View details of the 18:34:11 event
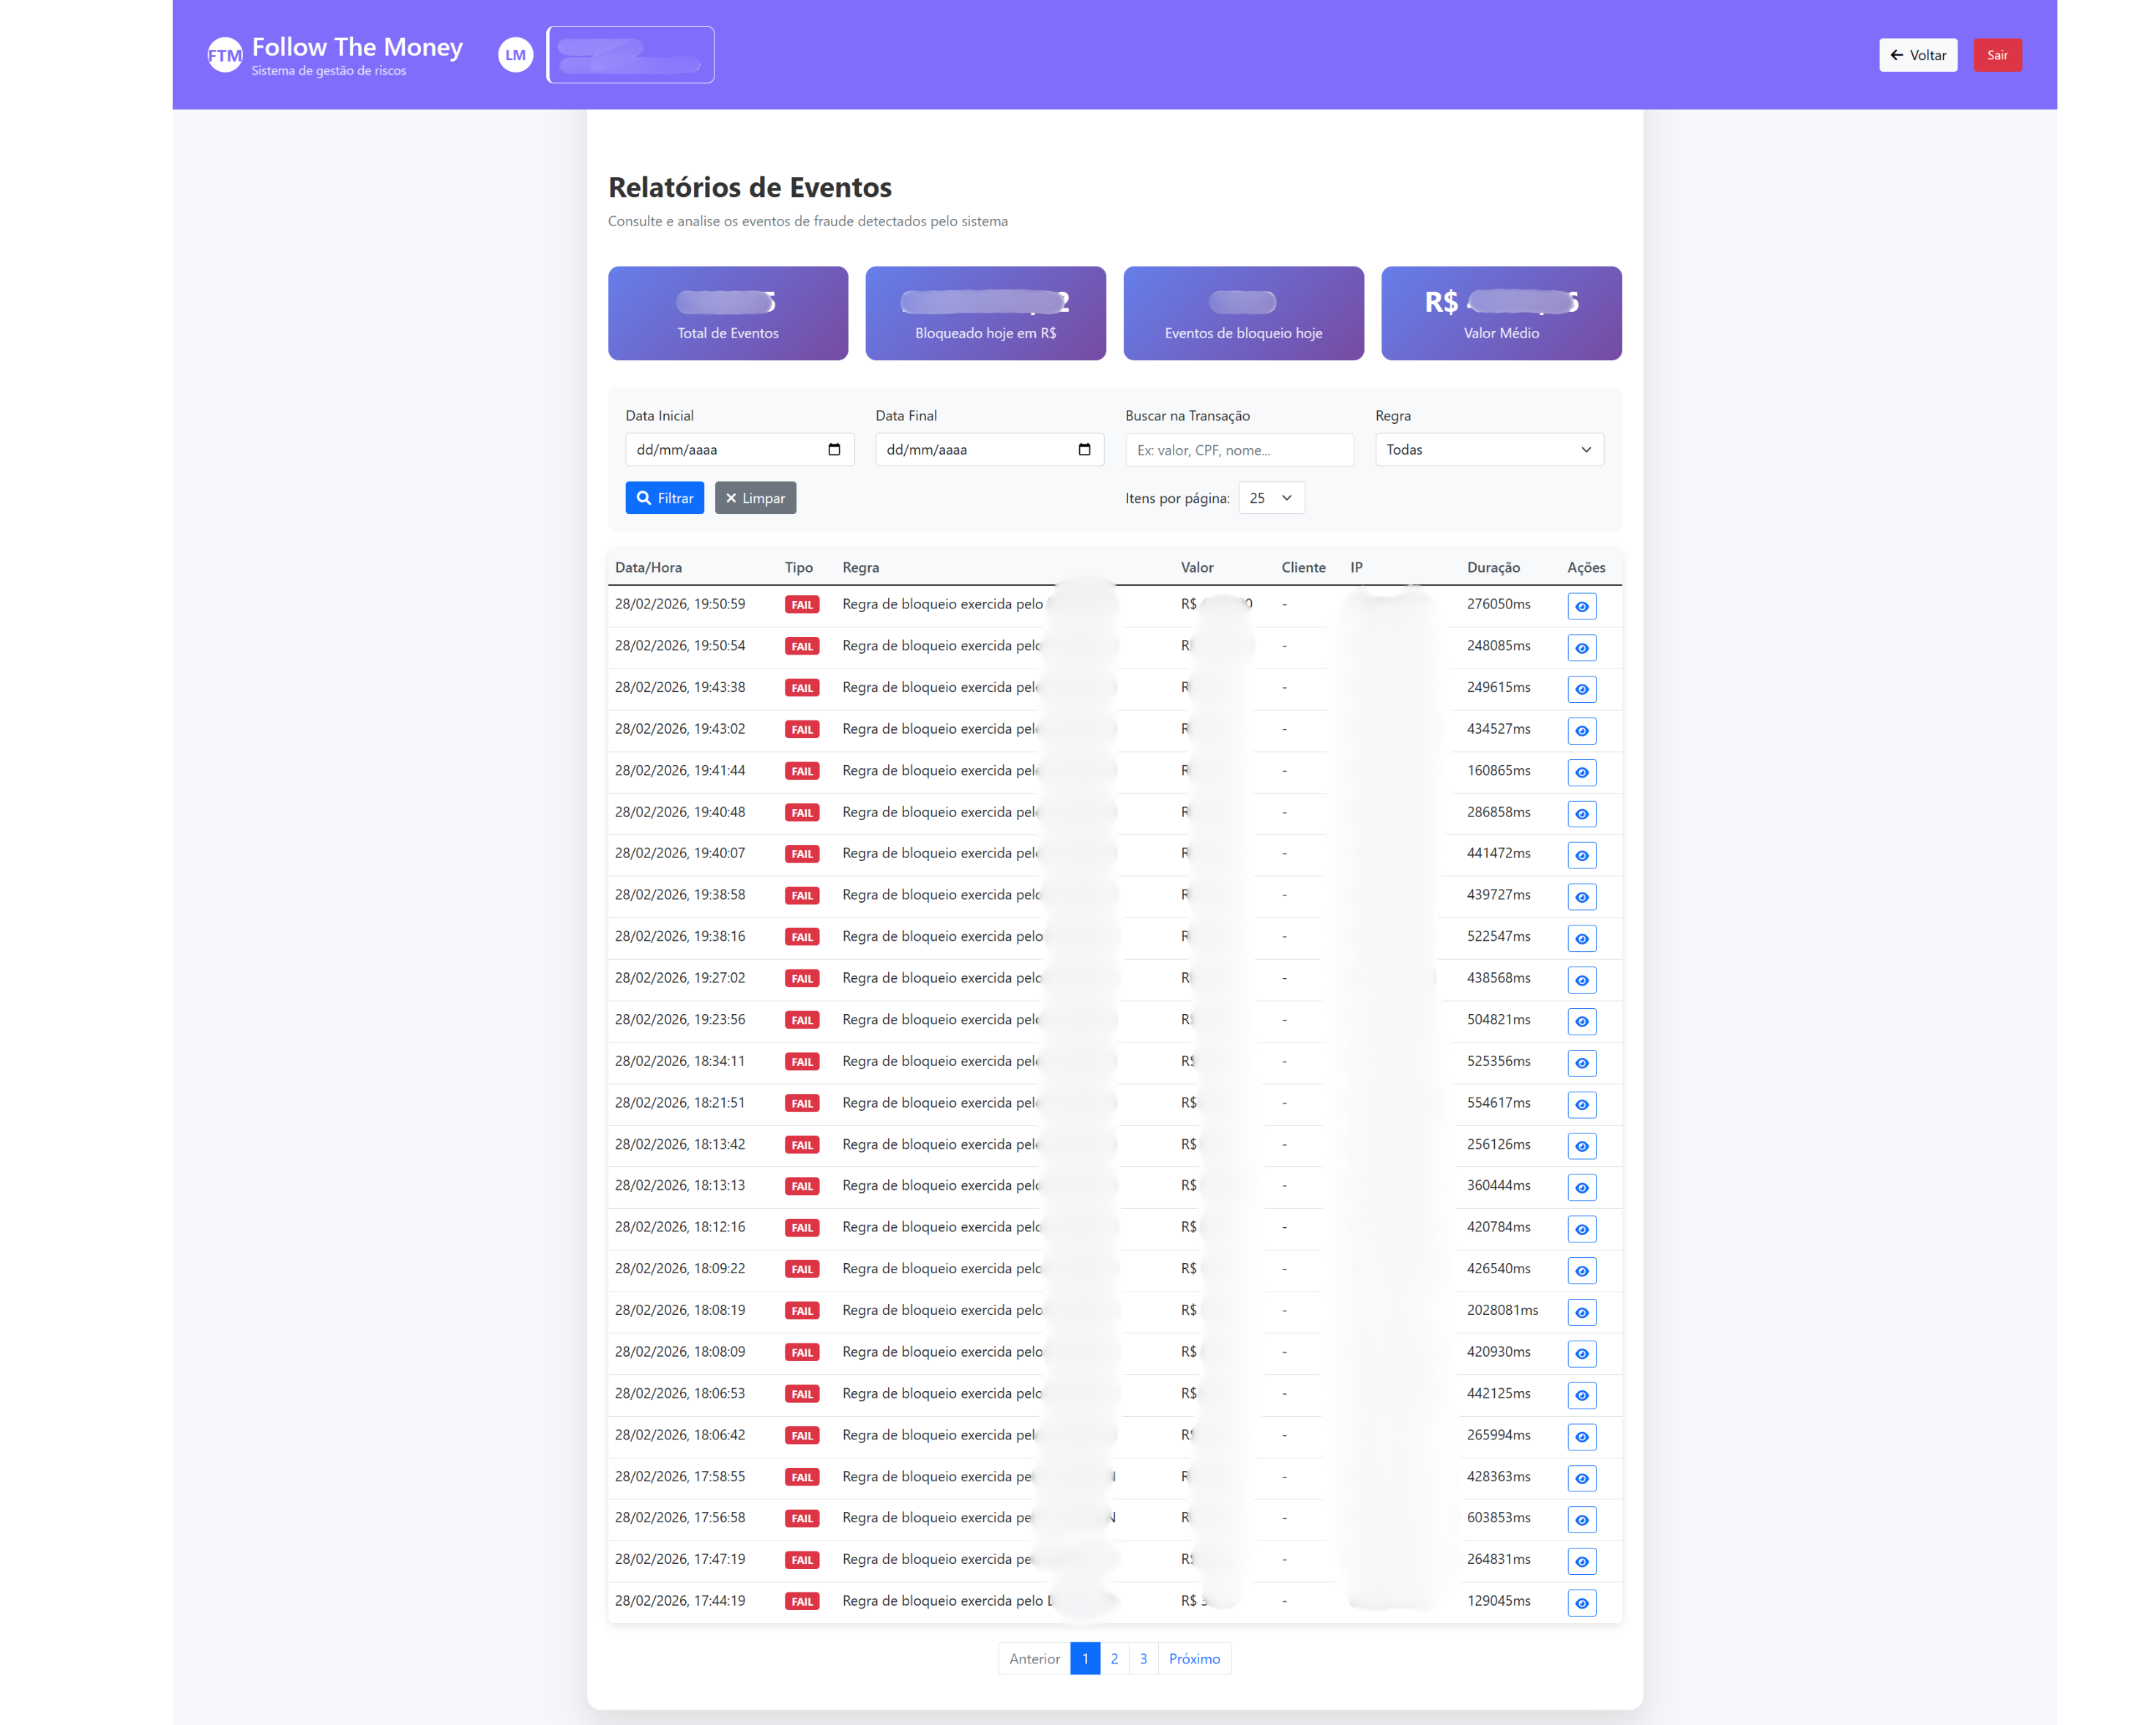2156x1725 pixels. (1581, 1063)
